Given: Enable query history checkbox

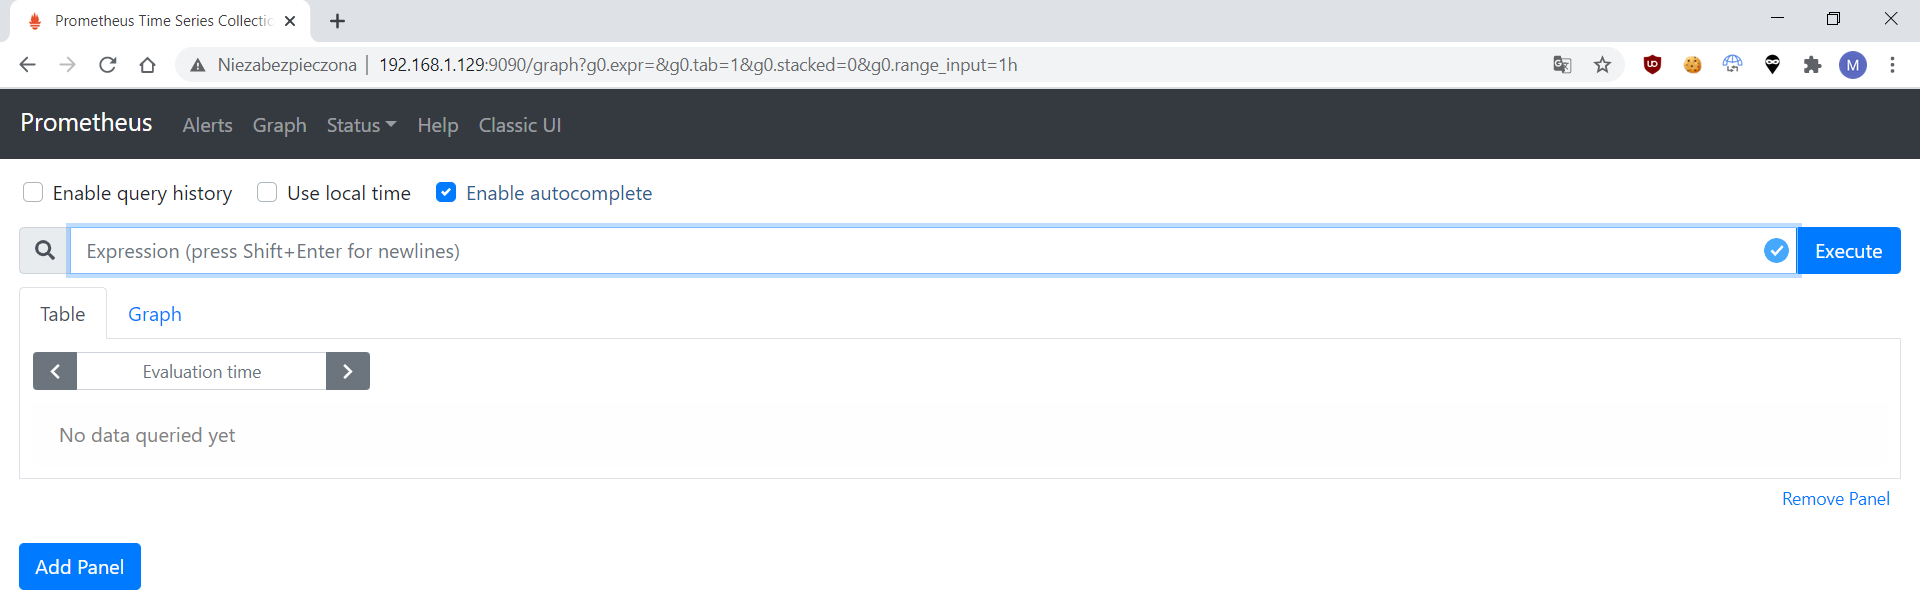Looking at the screenshot, I should (33, 192).
